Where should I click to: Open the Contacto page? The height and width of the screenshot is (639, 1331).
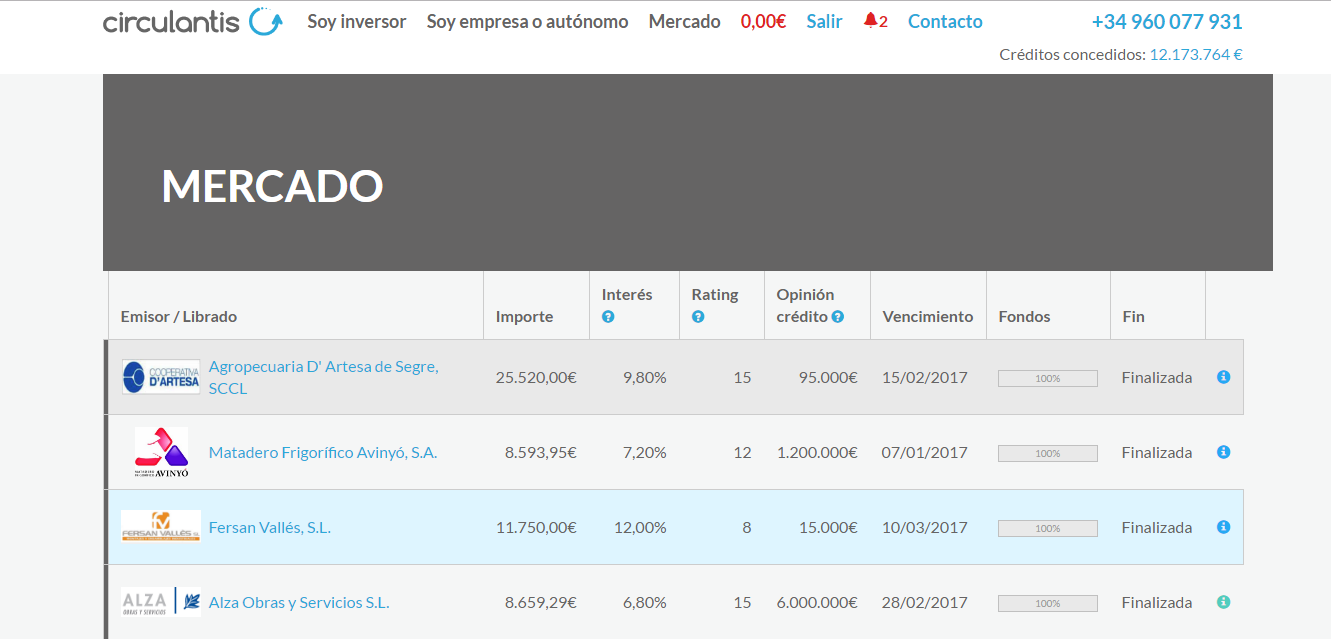[x=945, y=21]
